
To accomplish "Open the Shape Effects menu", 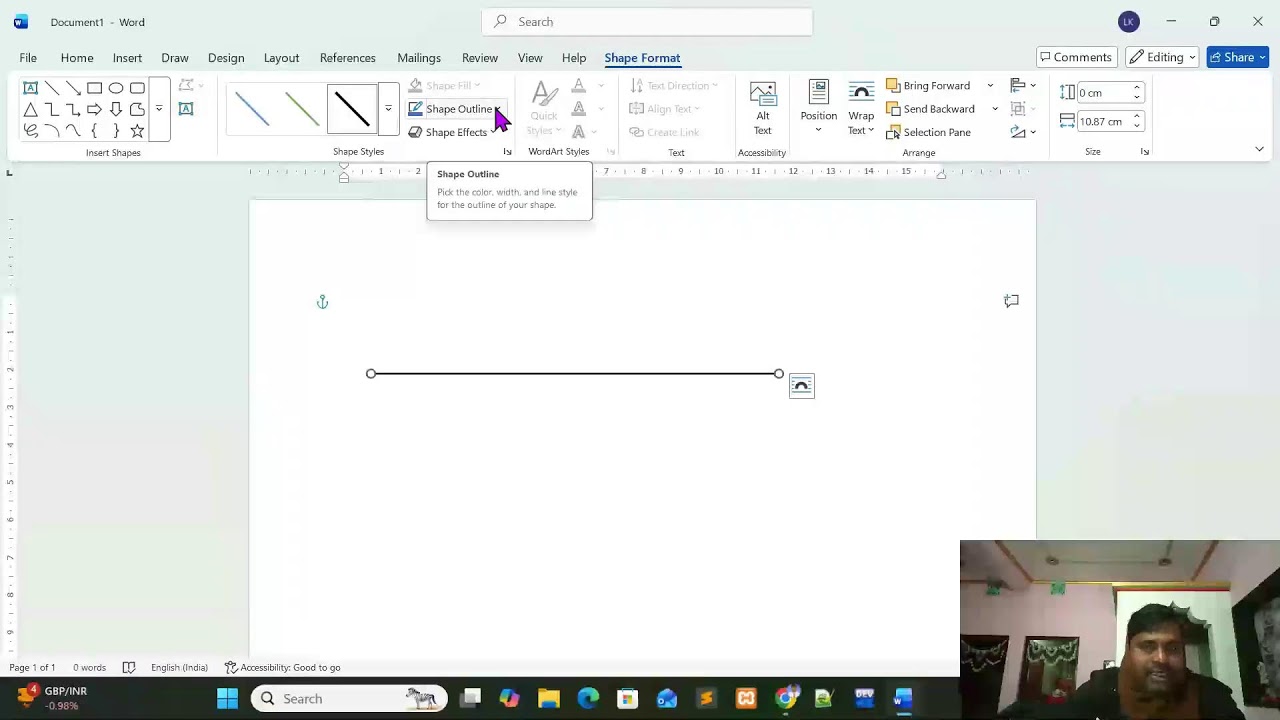I will click(x=454, y=132).
